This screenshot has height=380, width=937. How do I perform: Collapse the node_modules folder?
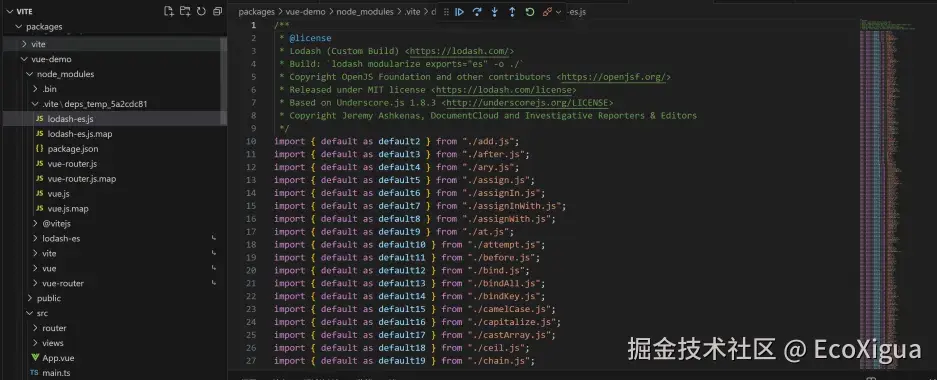(x=29, y=74)
